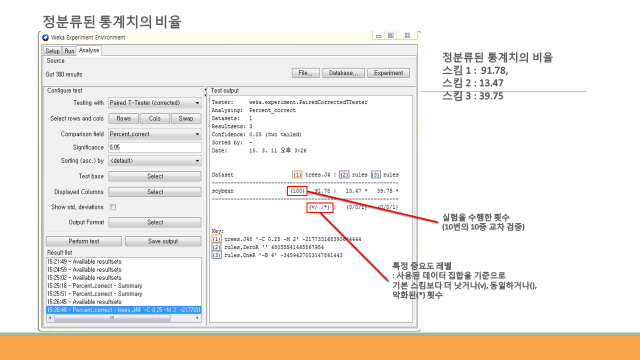Click the Tester line in Test output
Screen dimensions: 640x360
pos(289,102)
